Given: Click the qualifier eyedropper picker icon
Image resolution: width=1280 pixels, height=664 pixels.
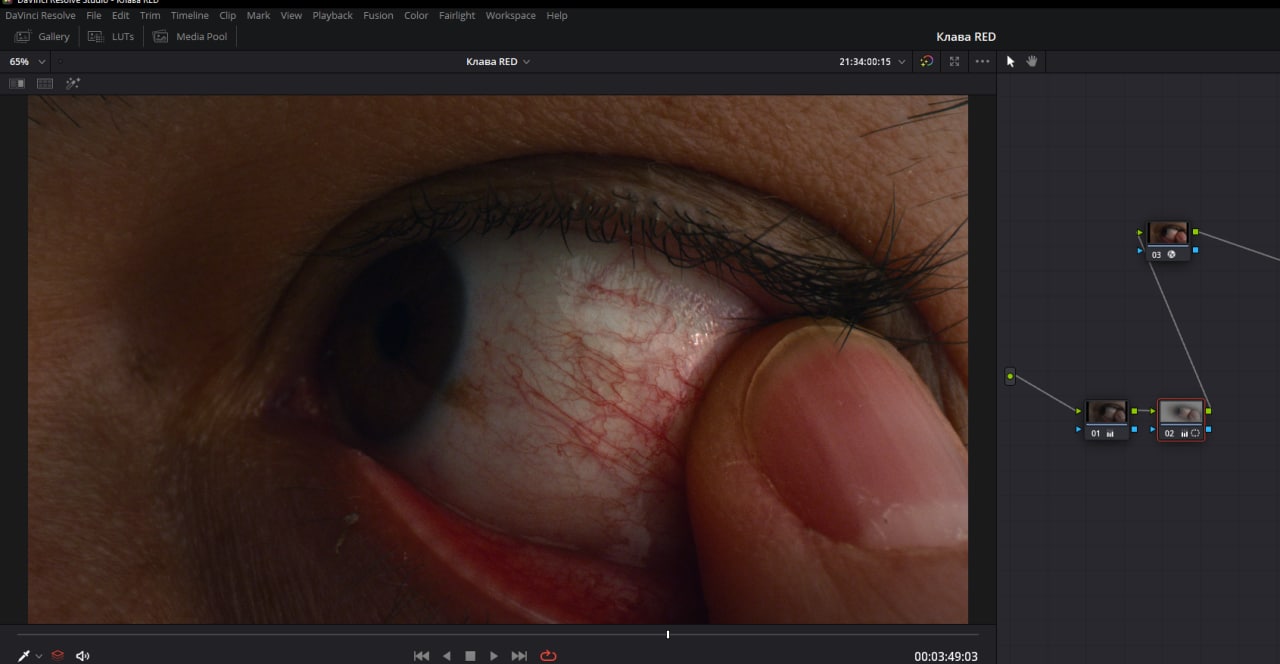Looking at the screenshot, I should [24, 656].
